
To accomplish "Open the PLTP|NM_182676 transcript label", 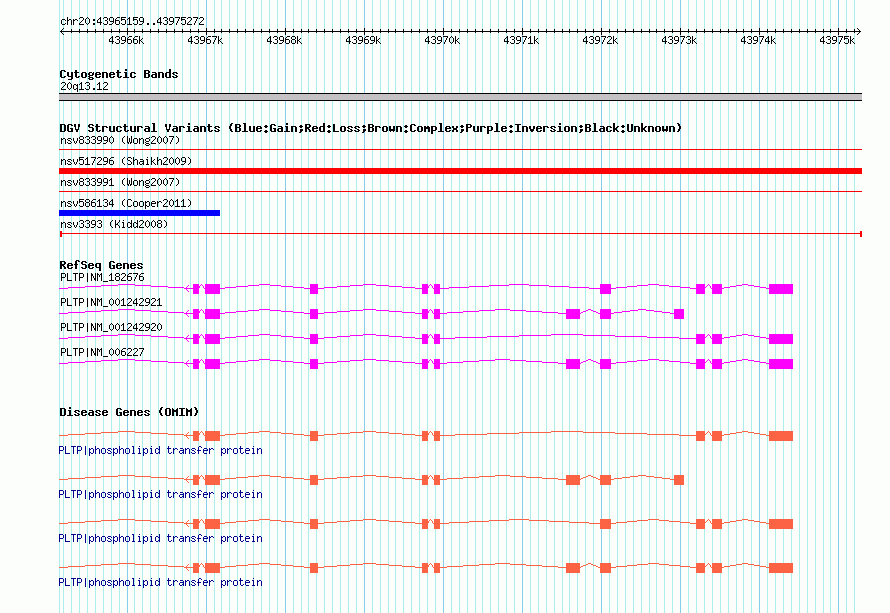I will click(102, 278).
